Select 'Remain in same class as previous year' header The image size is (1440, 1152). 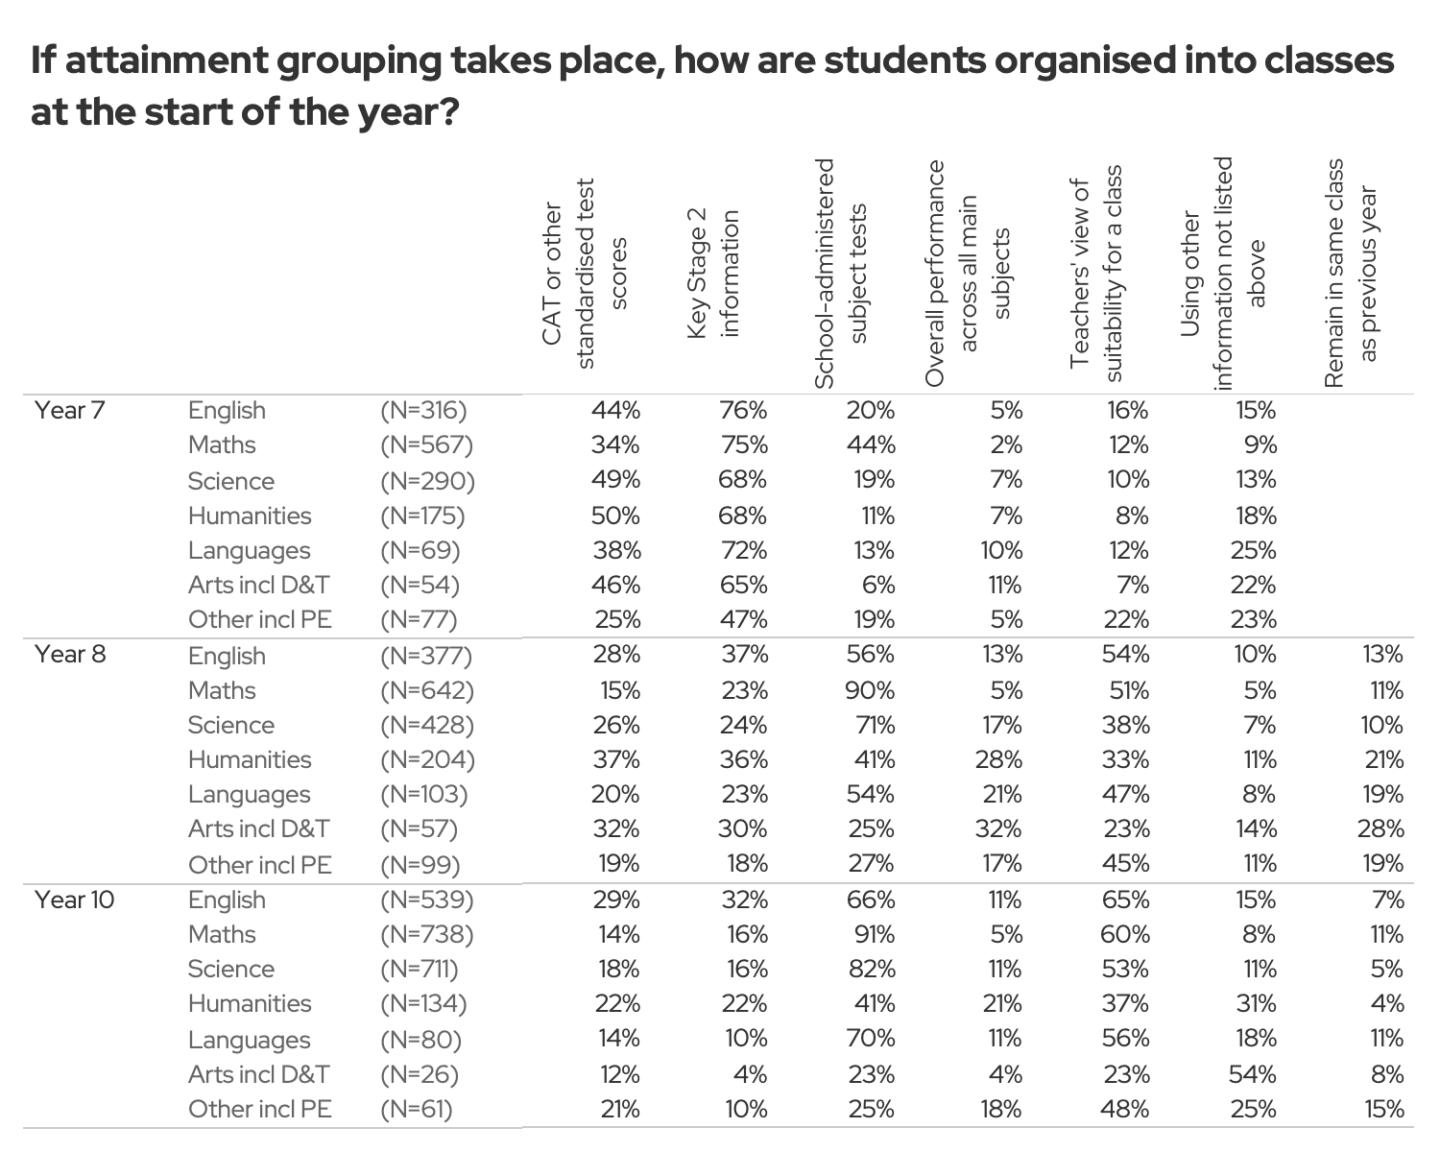1350,272
